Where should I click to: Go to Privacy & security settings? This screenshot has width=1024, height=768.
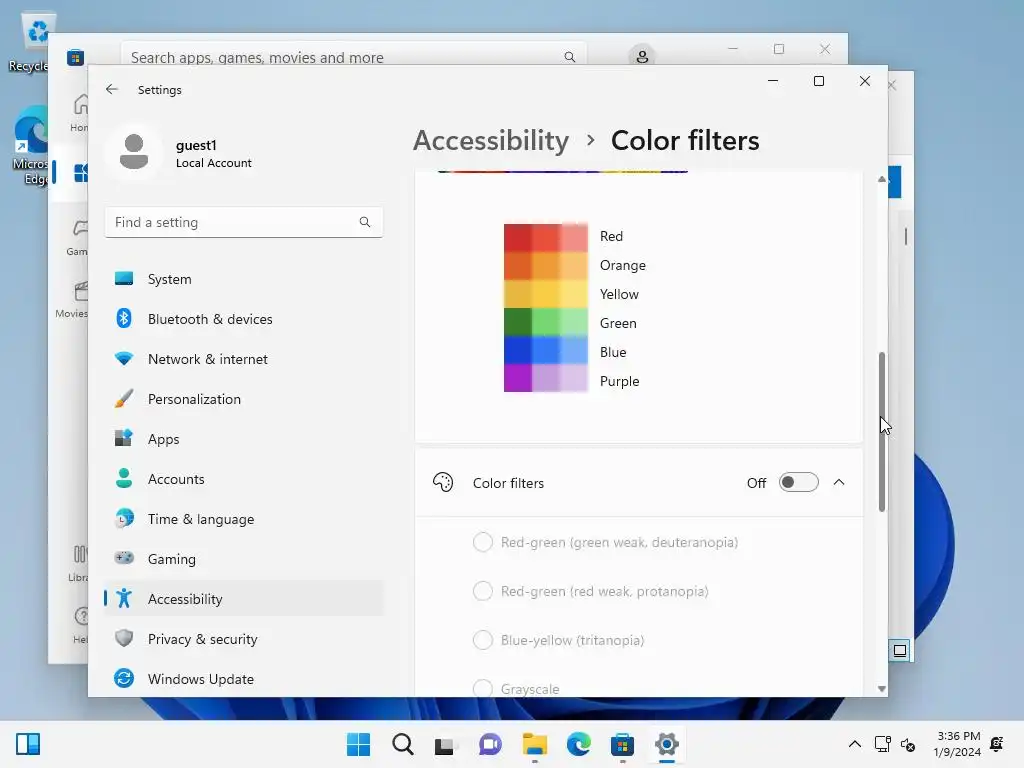pos(244,639)
